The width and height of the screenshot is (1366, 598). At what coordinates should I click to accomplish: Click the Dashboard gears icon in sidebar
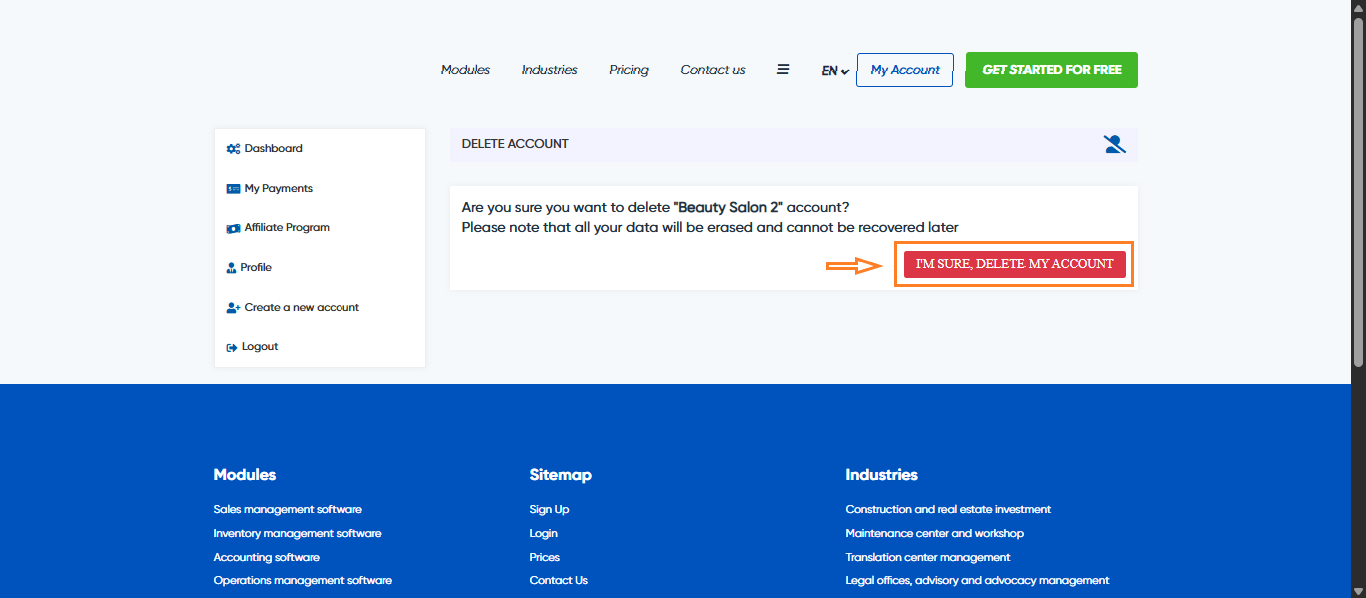[x=233, y=149]
